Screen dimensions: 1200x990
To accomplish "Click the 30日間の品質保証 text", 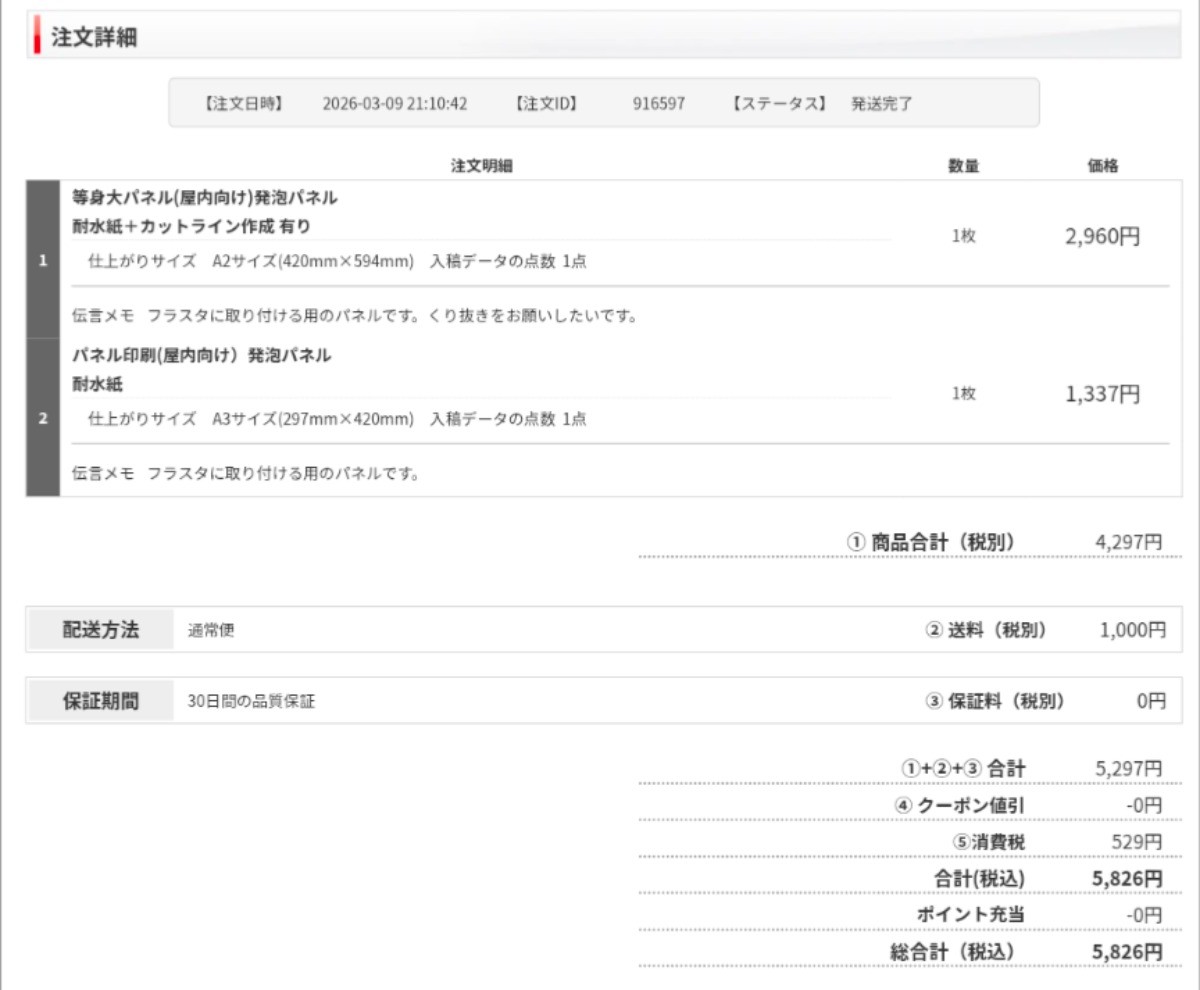I will coord(251,702).
